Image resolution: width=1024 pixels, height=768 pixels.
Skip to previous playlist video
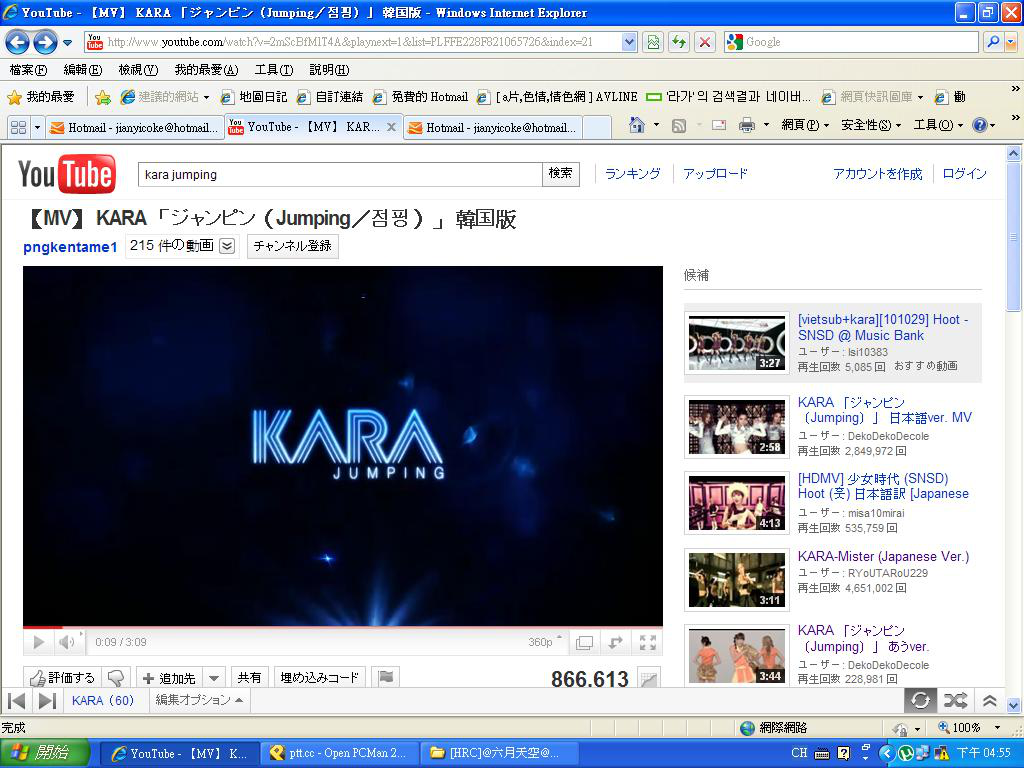pos(16,701)
